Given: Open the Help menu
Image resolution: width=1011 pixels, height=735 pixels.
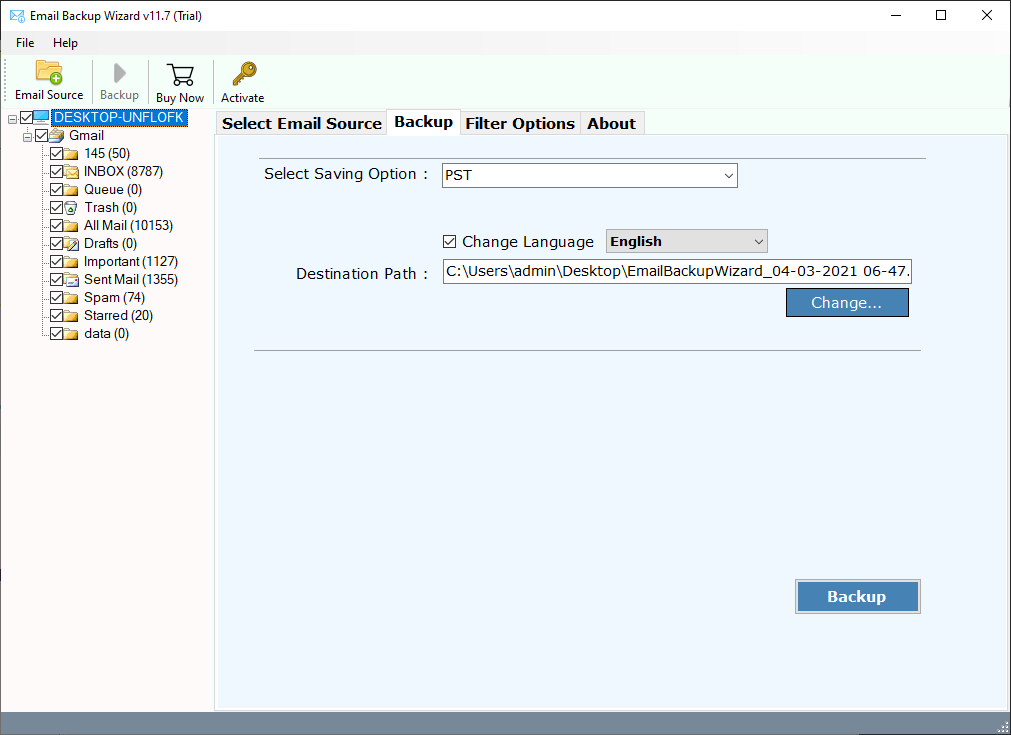Looking at the screenshot, I should click(65, 43).
